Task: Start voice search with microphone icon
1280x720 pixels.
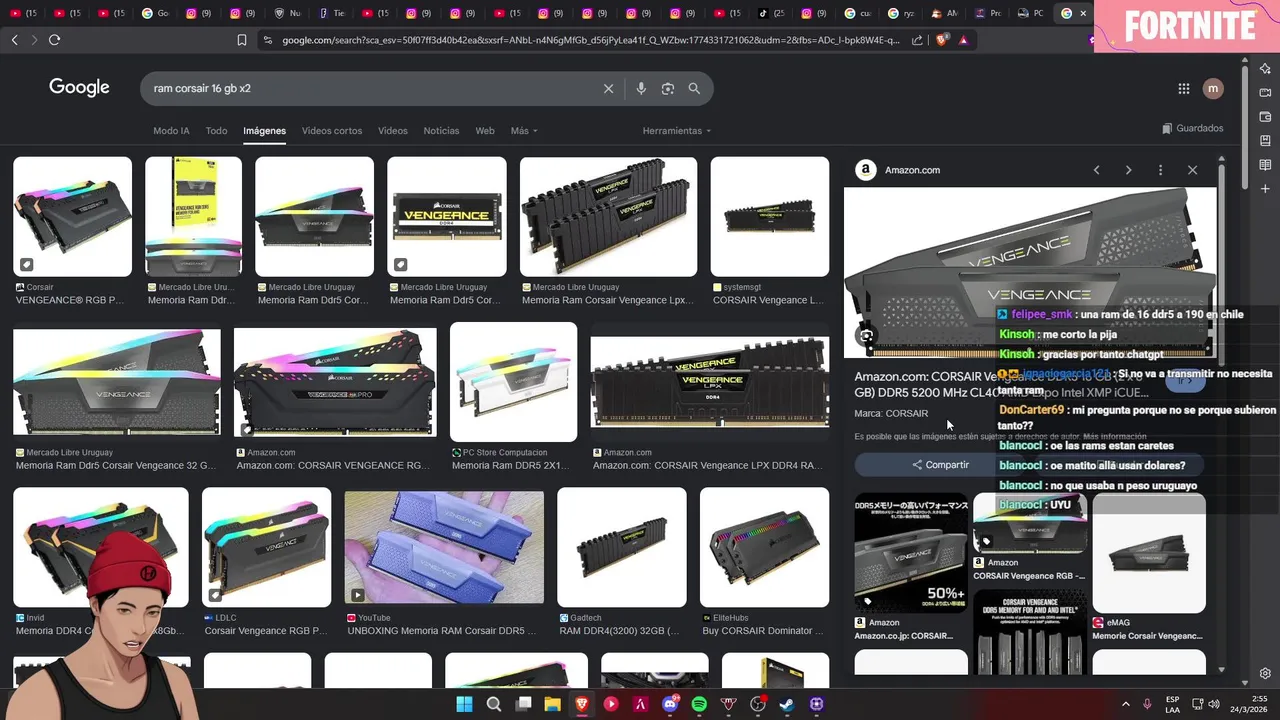Action: click(641, 88)
